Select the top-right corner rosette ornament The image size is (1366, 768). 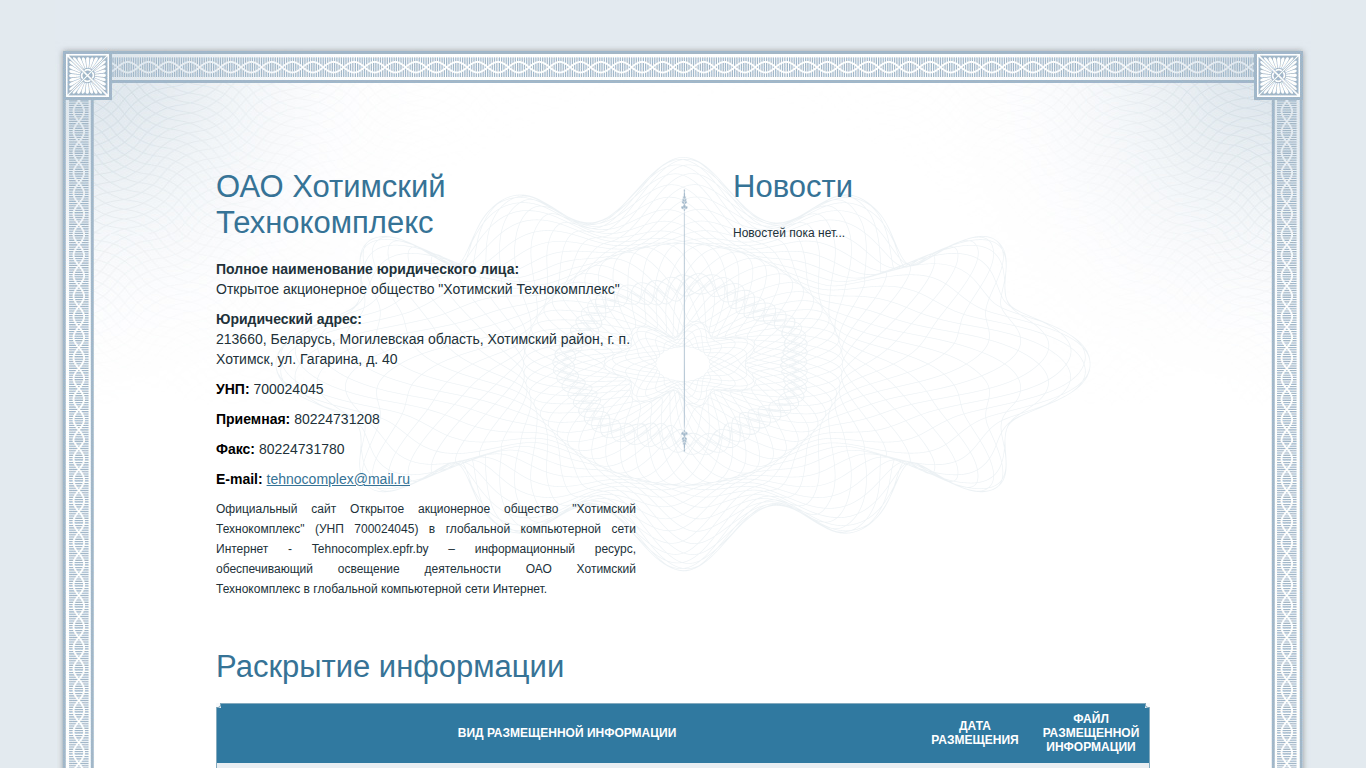pyautogui.click(x=1277, y=75)
